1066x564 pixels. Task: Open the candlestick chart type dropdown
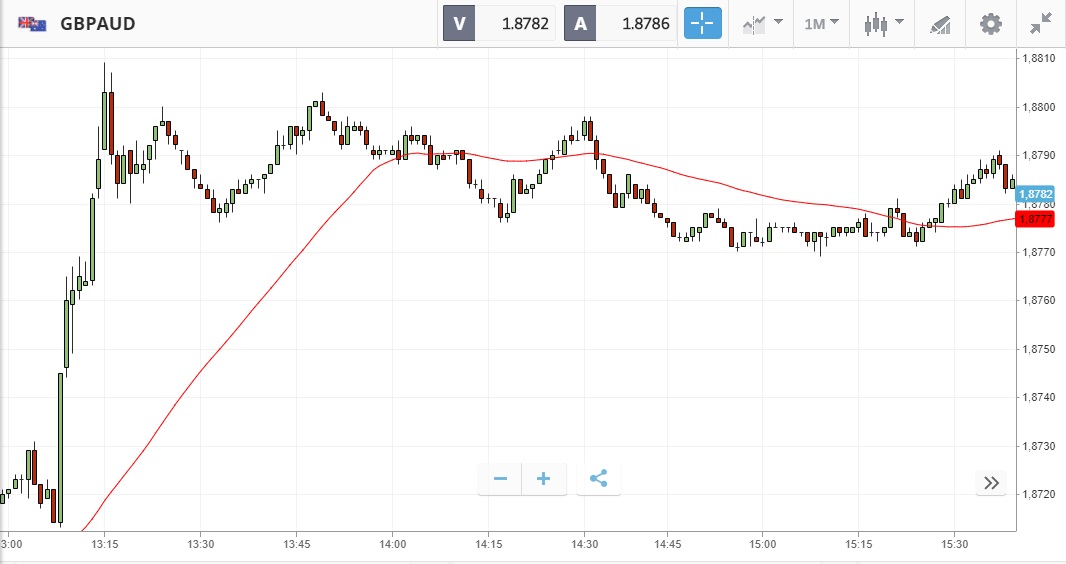point(884,23)
